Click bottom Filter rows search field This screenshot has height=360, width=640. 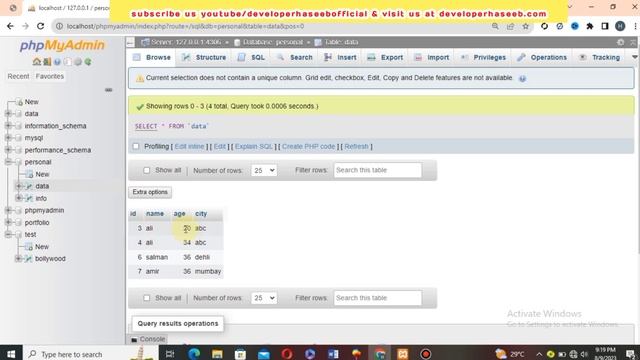coord(378,298)
